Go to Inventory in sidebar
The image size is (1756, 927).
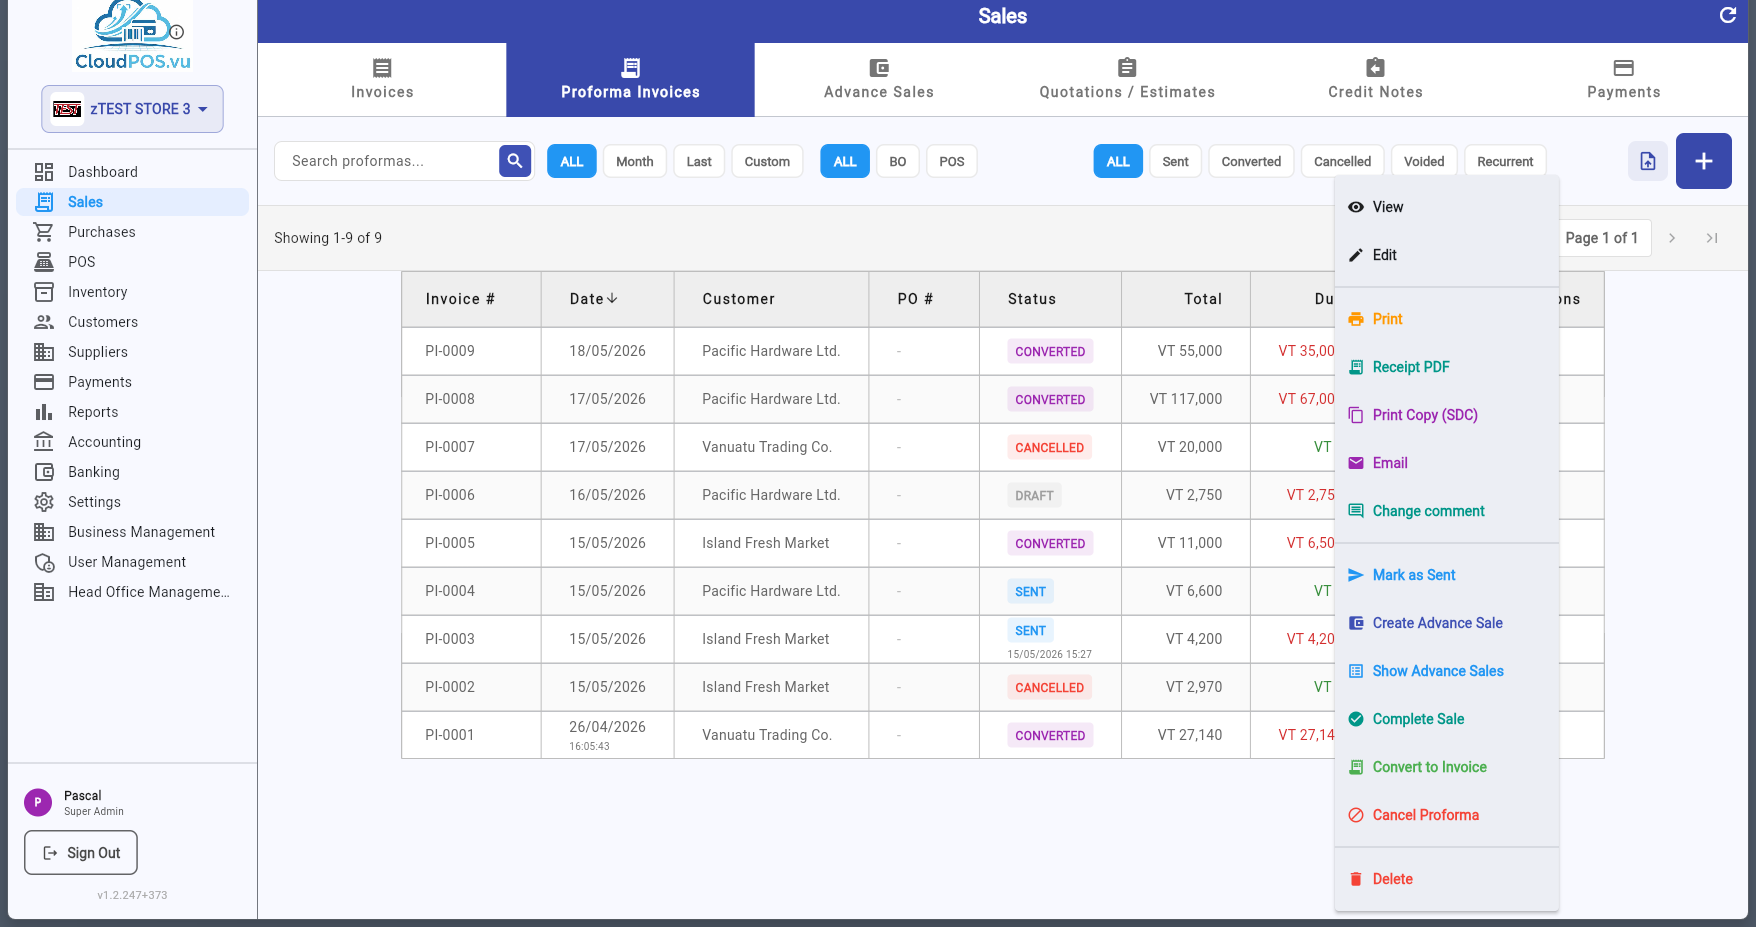(x=132, y=292)
